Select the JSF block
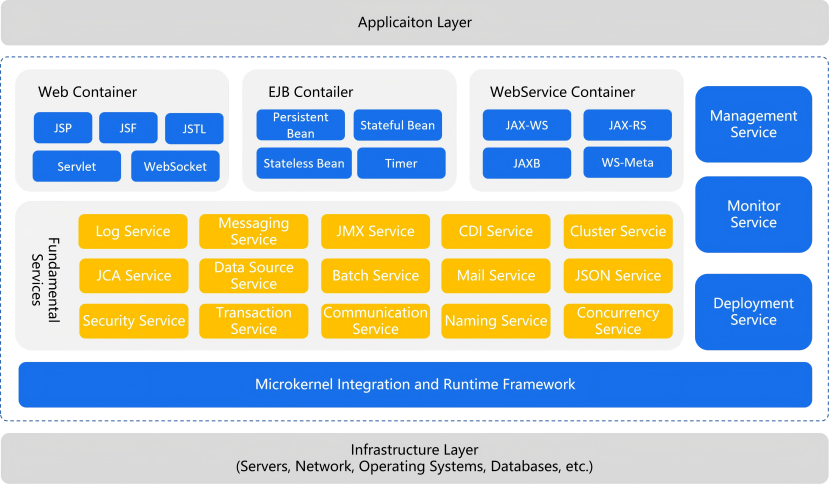 coord(128,127)
